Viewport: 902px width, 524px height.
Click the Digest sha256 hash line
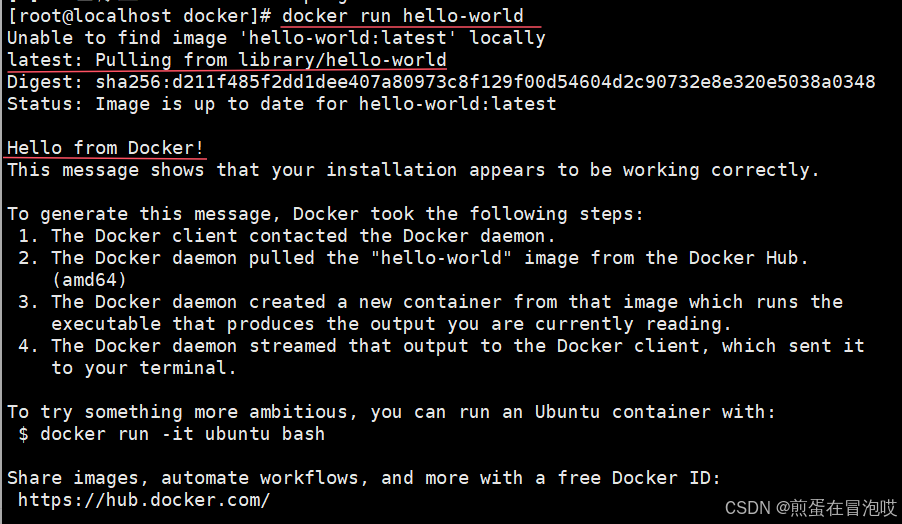coord(441,82)
